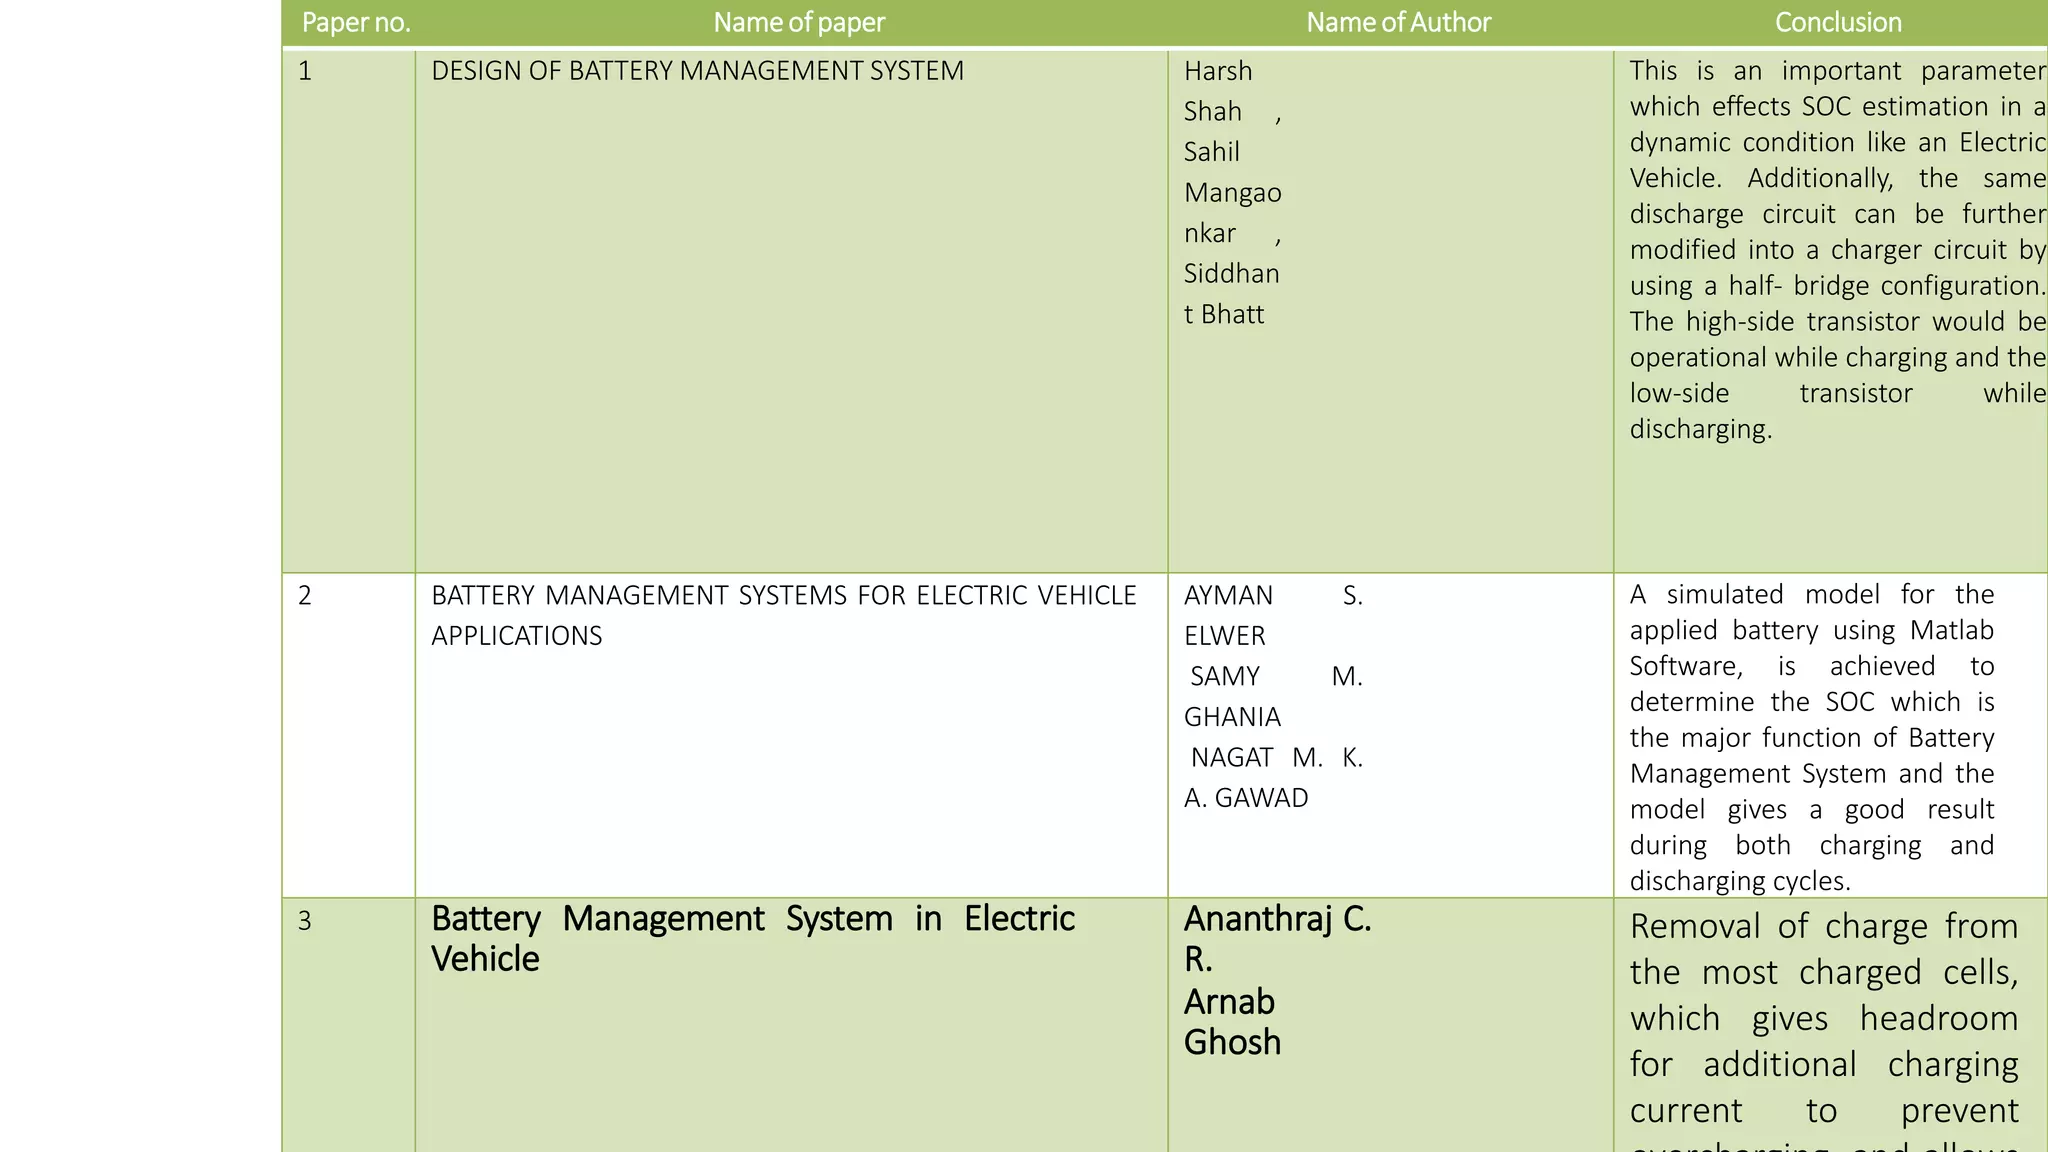
Task: Click 'DESIGN OF BATTERY MANAGEMENT SYSTEM' title
Action: coord(697,71)
